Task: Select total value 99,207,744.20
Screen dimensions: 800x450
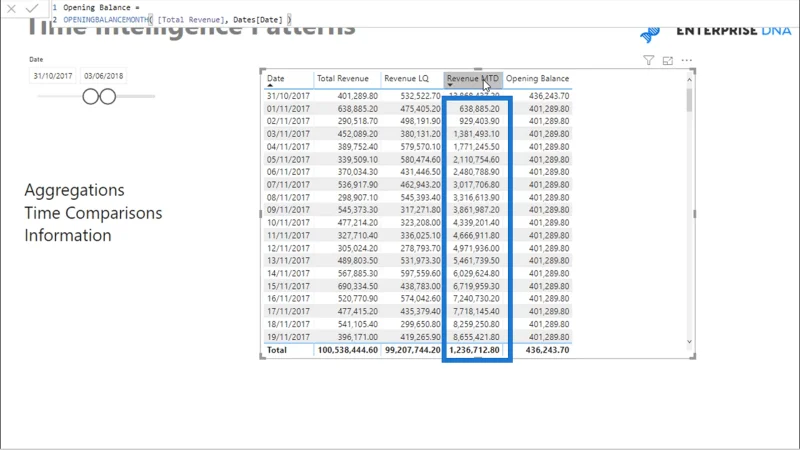Action: pyautogui.click(x=413, y=350)
